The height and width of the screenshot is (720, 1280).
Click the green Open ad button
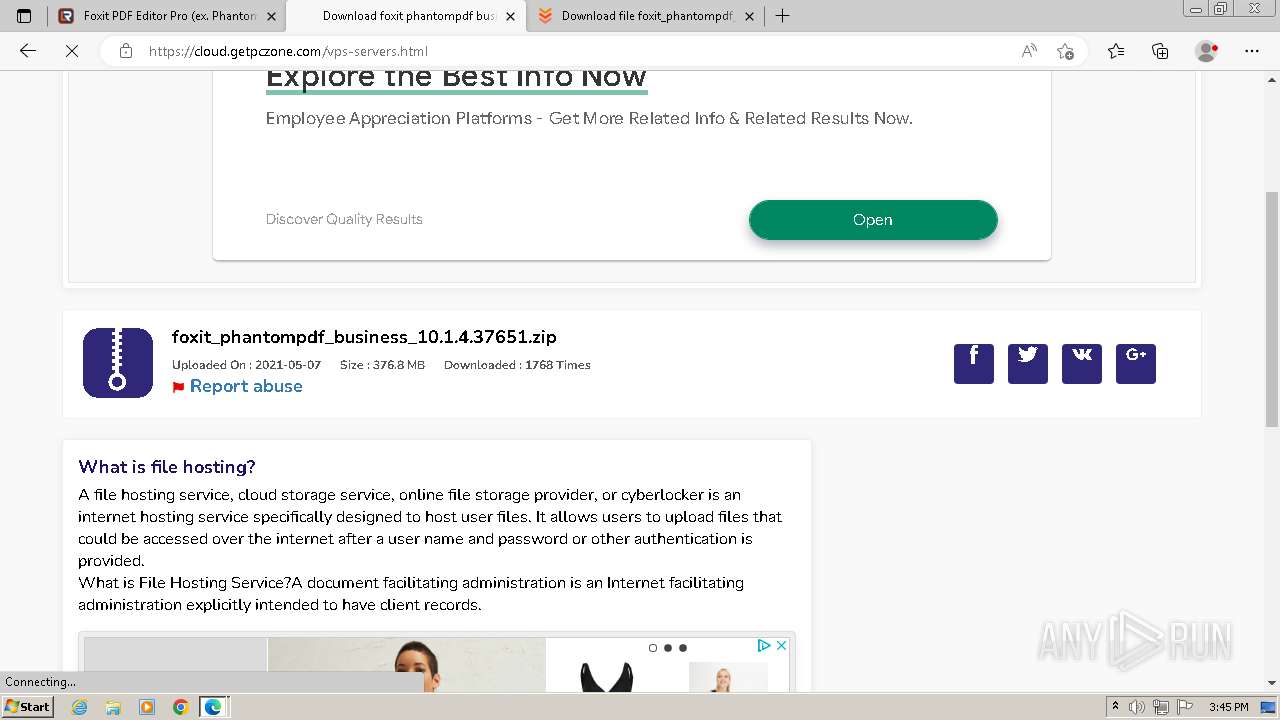pos(873,220)
